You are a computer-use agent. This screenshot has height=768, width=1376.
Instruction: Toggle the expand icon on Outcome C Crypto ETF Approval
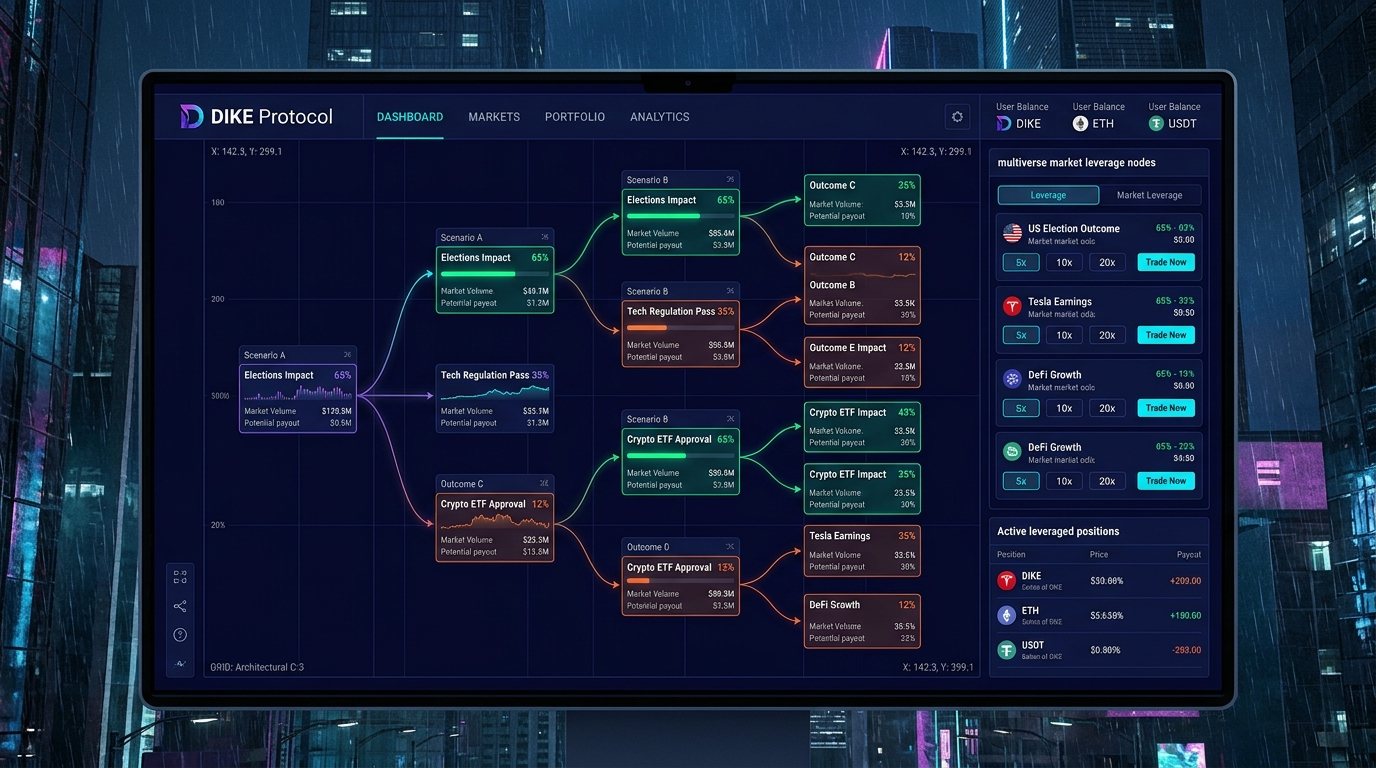coord(543,484)
